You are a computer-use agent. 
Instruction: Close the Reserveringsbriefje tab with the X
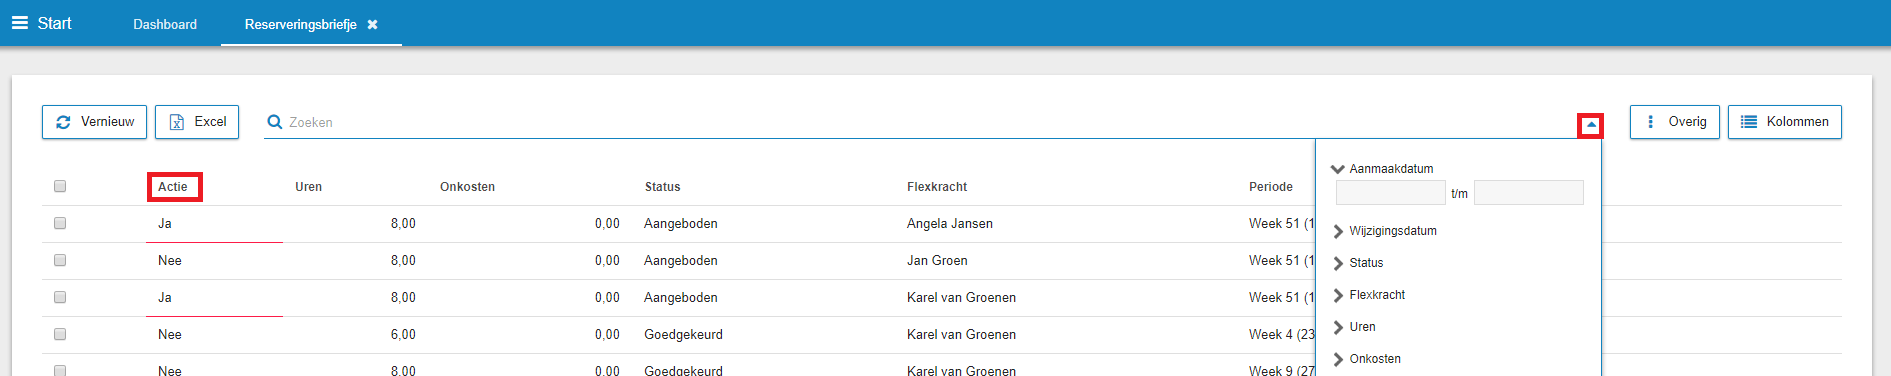tap(372, 24)
